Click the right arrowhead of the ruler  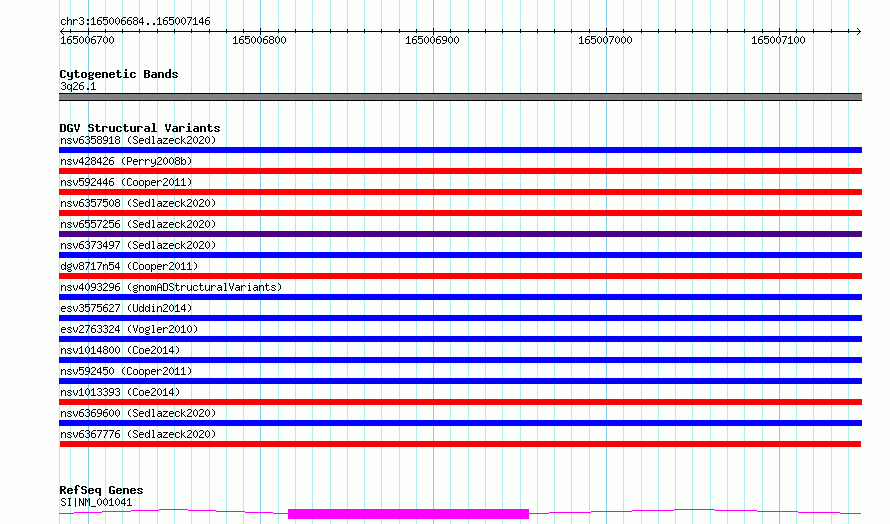click(858, 31)
